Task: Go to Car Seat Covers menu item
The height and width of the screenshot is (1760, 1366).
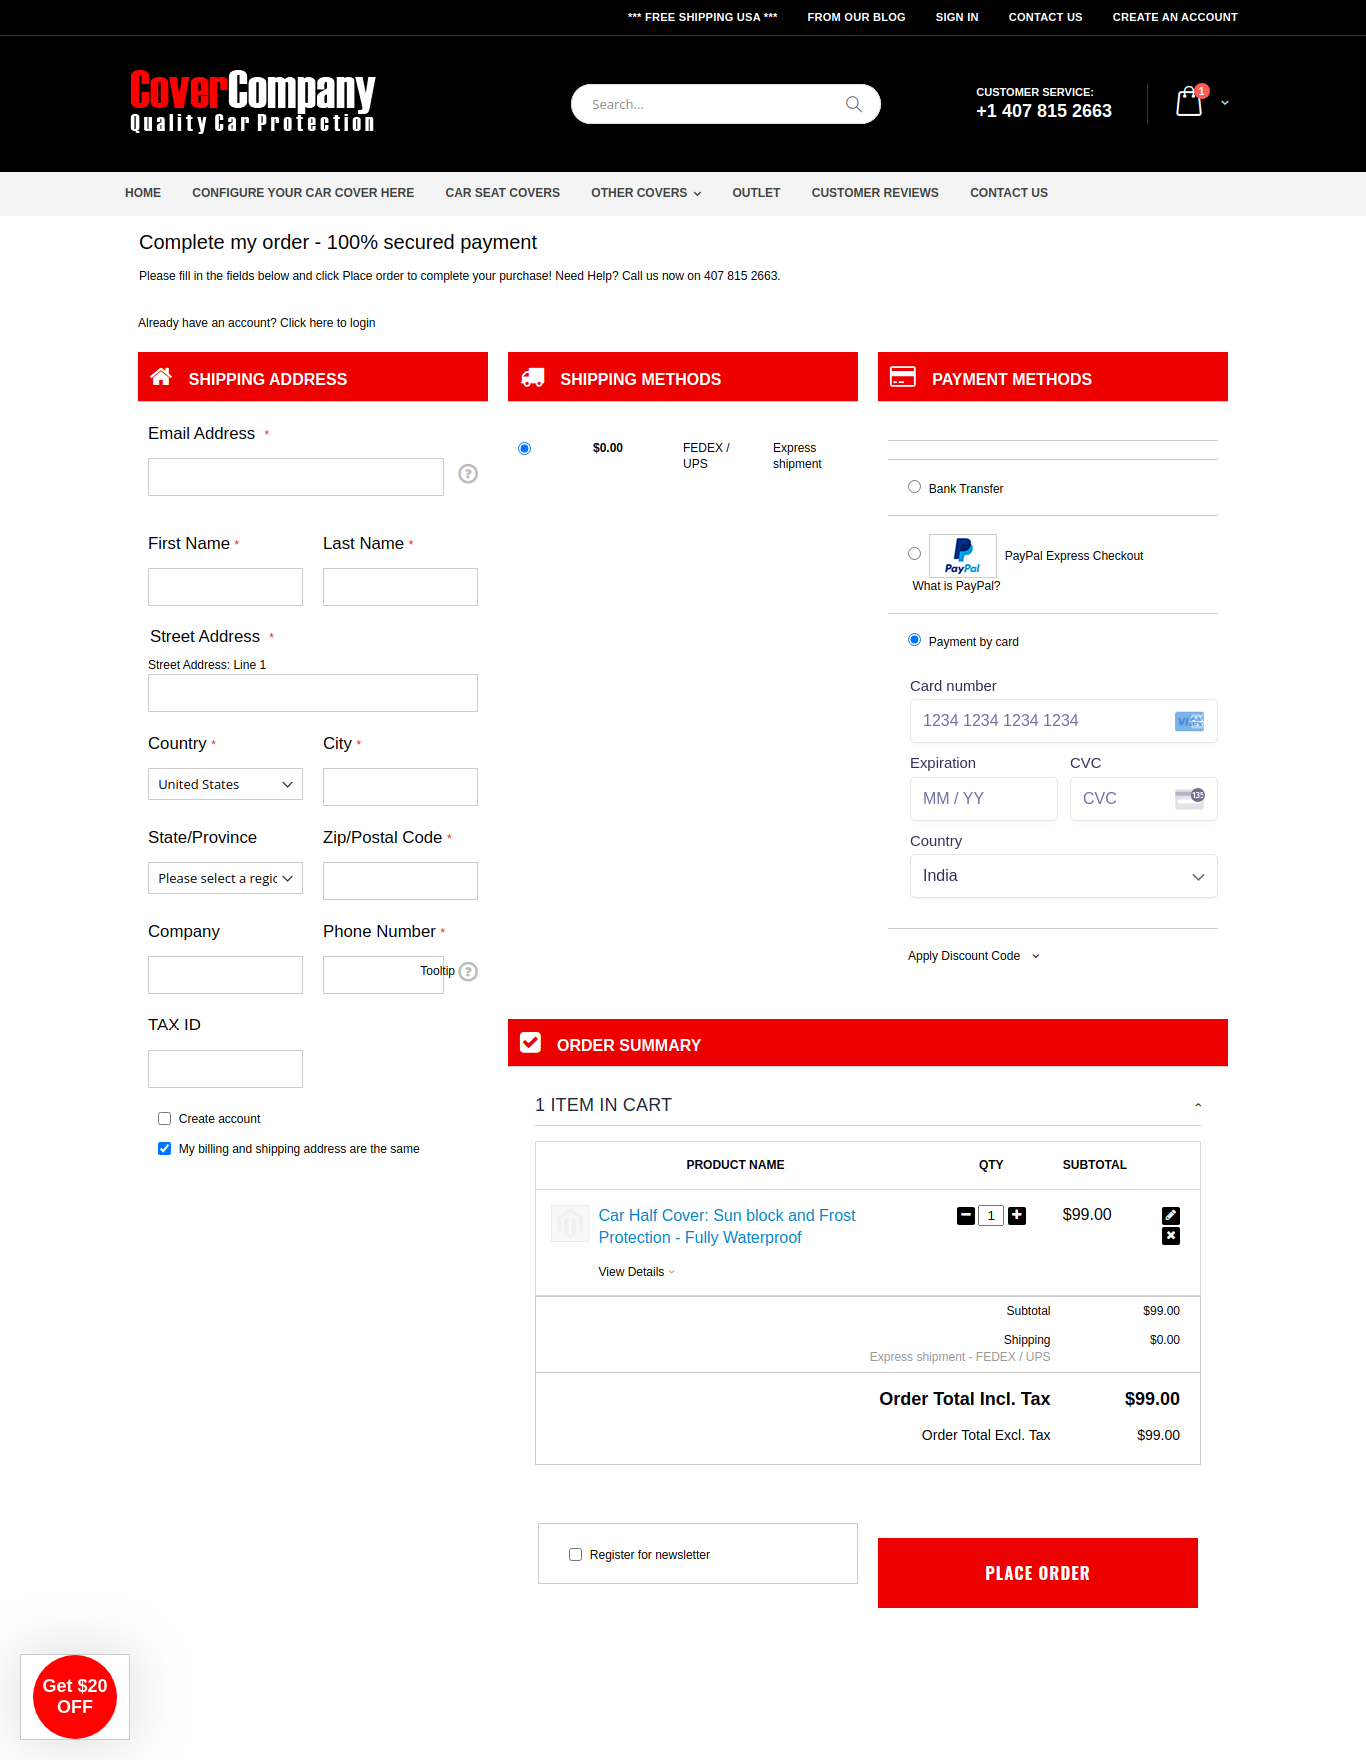Action: tap(502, 193)
